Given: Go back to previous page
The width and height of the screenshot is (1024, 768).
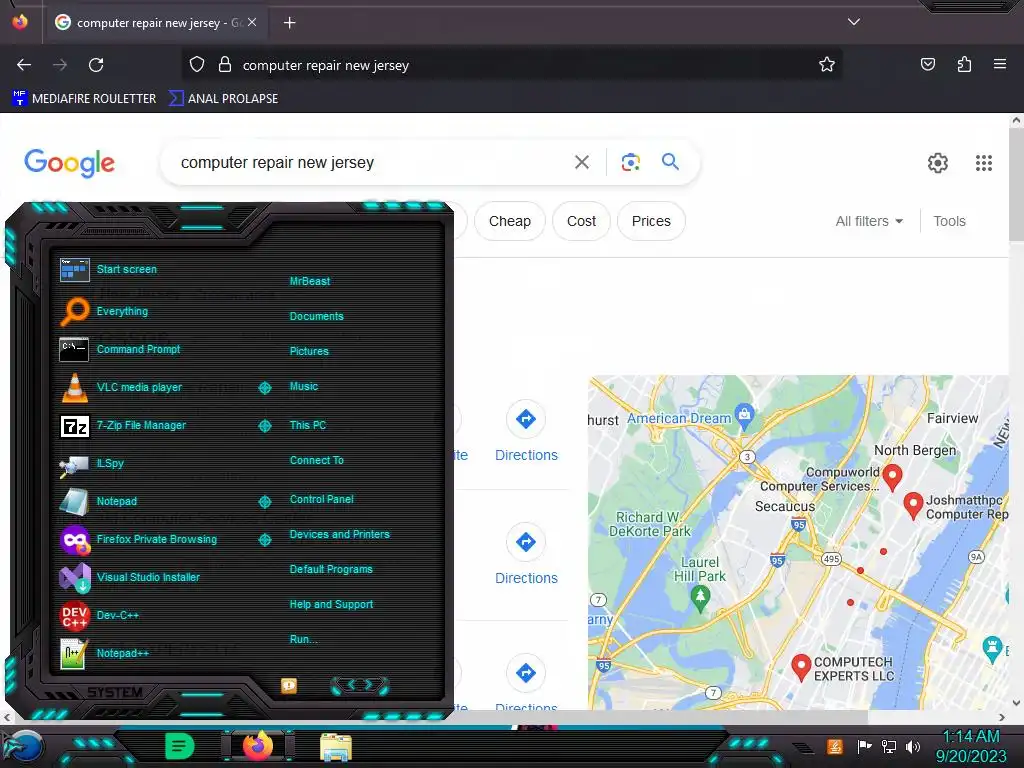Looking at the screenshot, I should point(24,65).
